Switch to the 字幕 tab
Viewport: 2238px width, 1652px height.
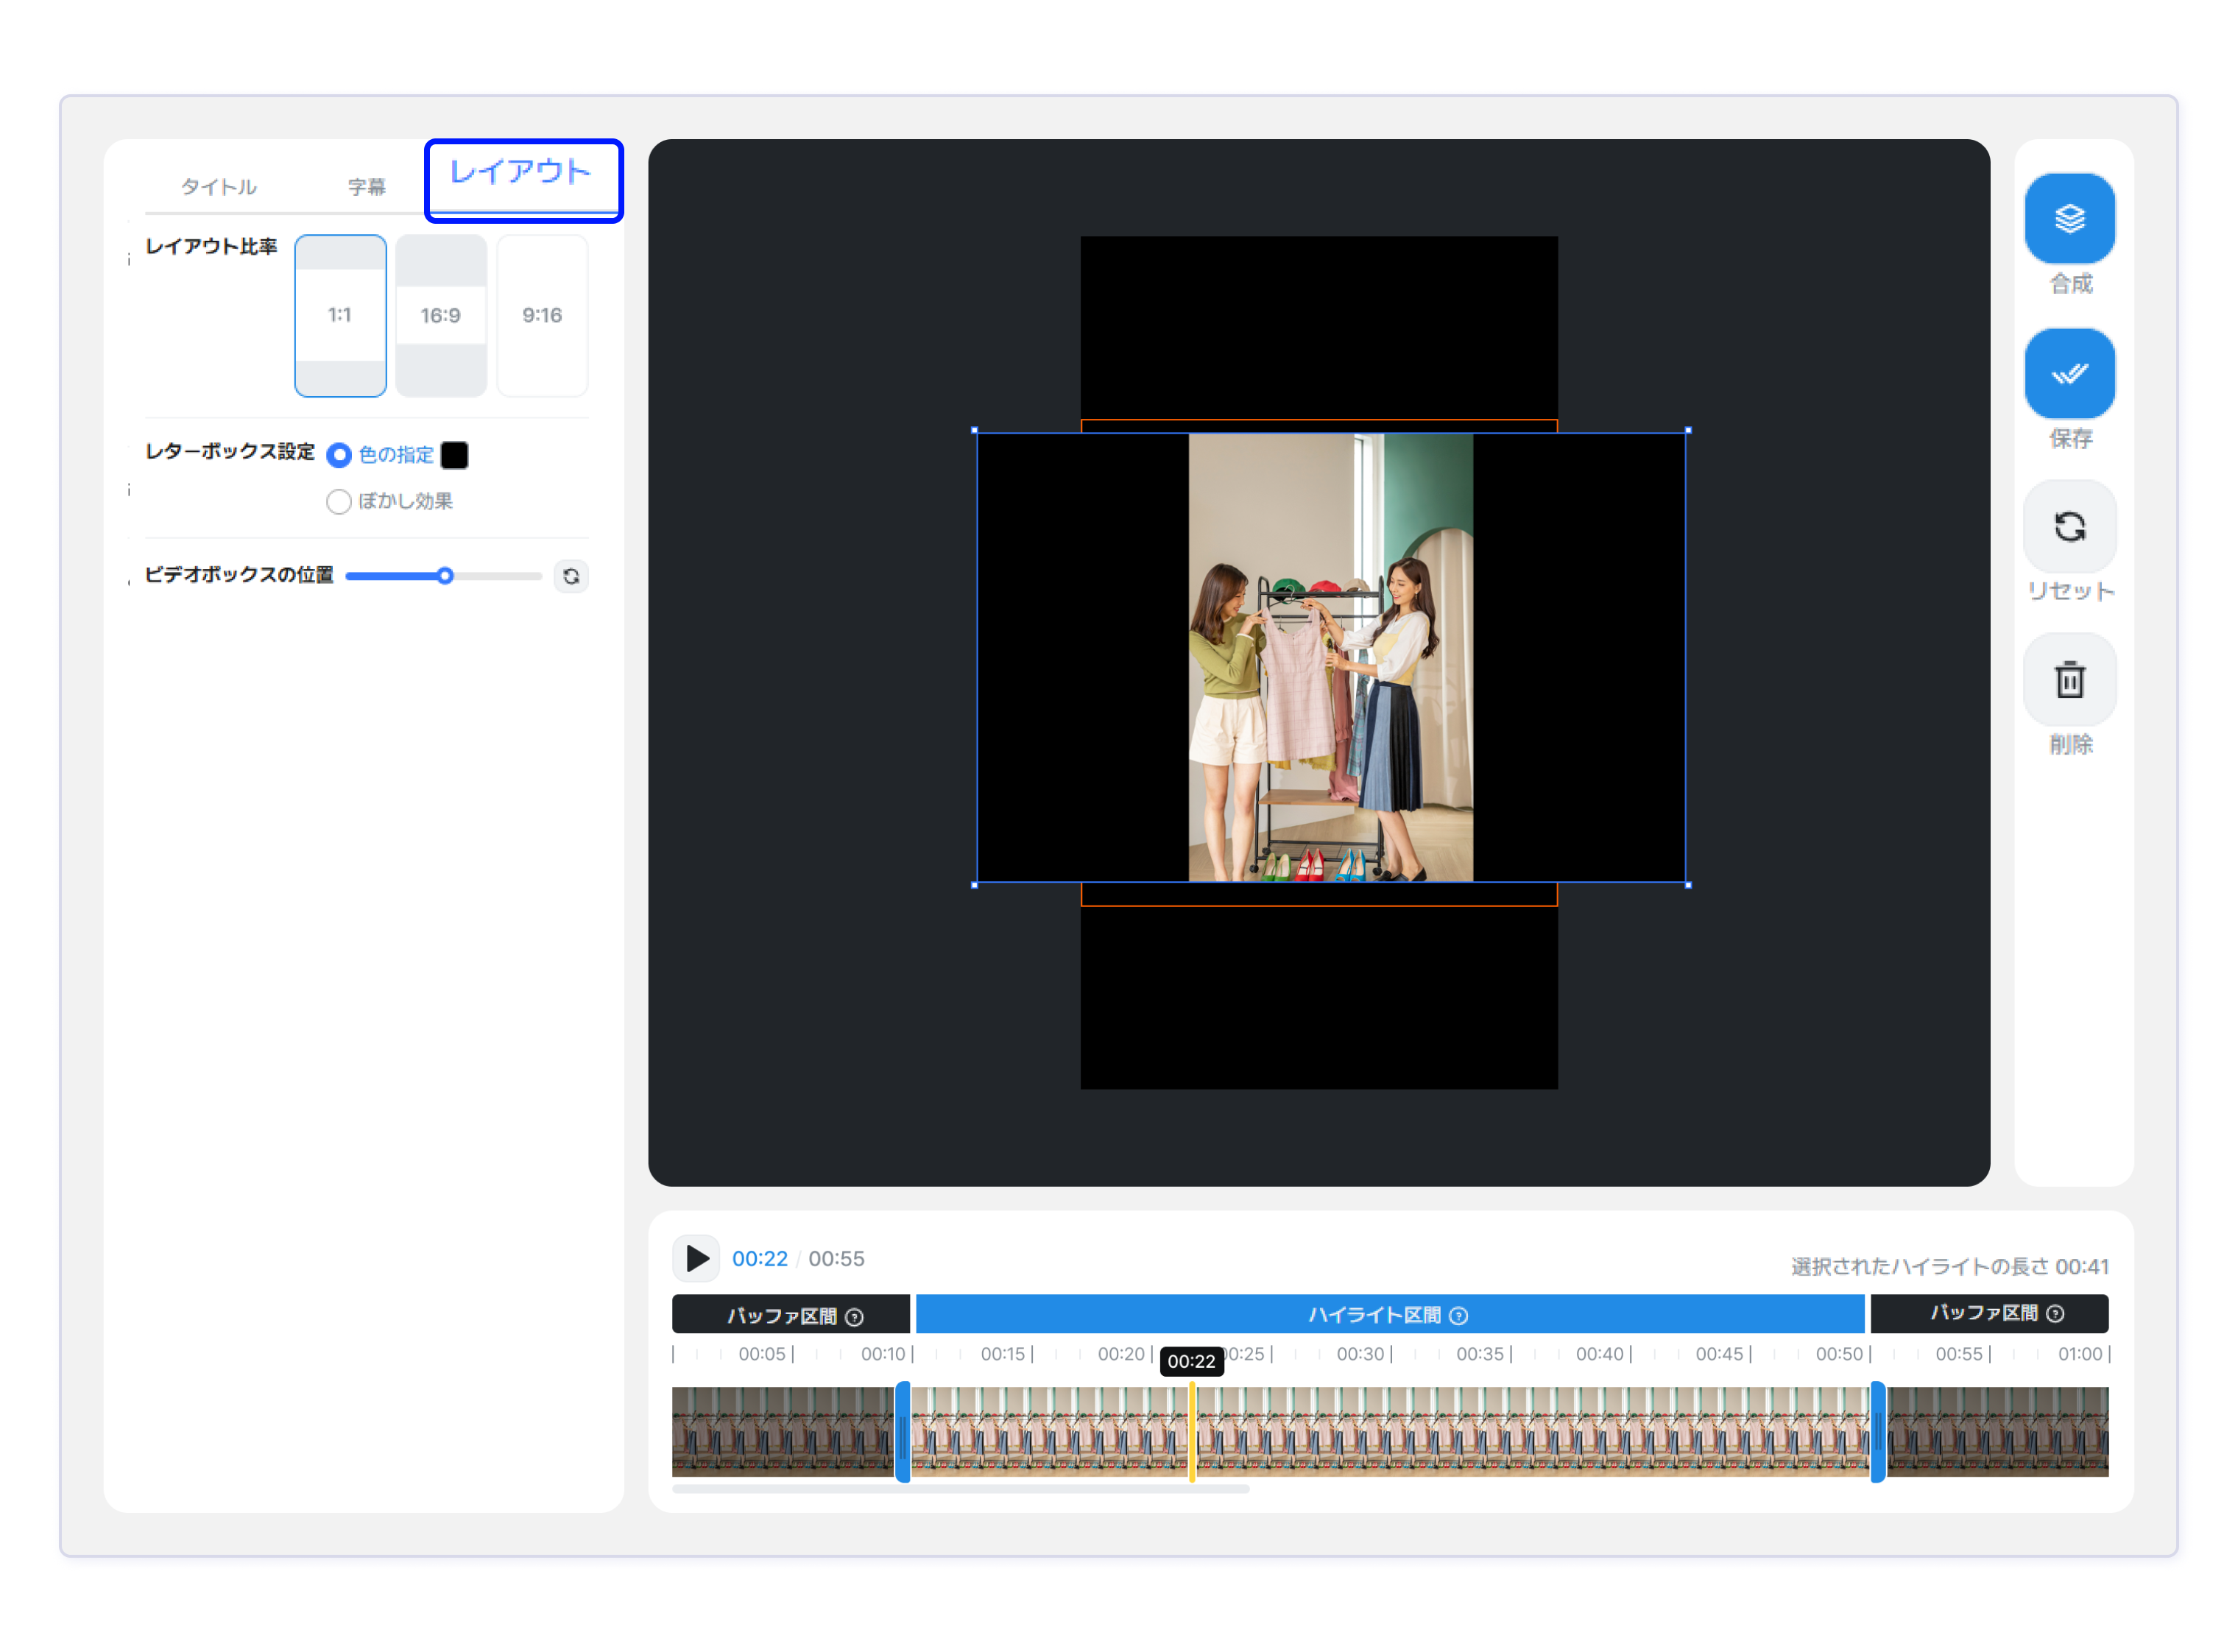click(366, 187)
